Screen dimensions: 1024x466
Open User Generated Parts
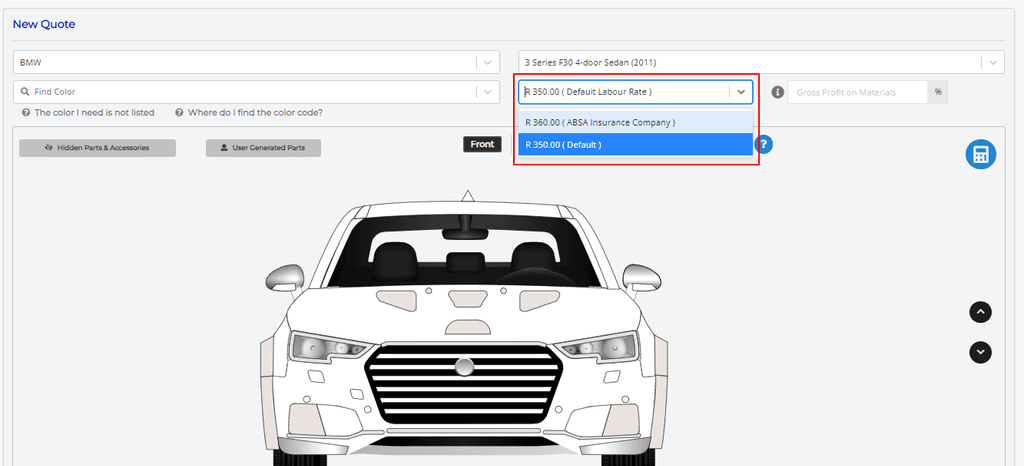click(x=263, y=148)
